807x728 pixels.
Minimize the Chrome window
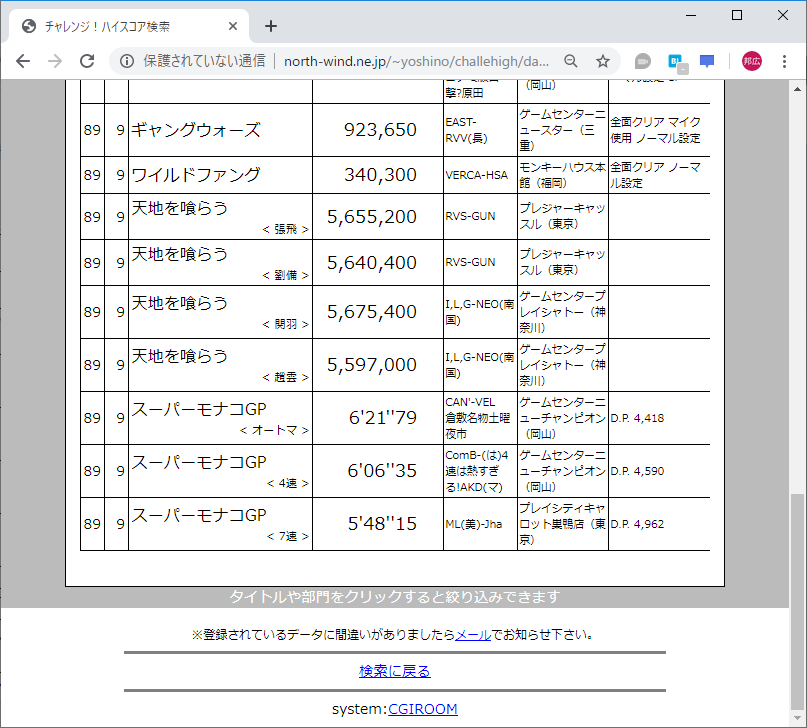[x=691, y=15]
